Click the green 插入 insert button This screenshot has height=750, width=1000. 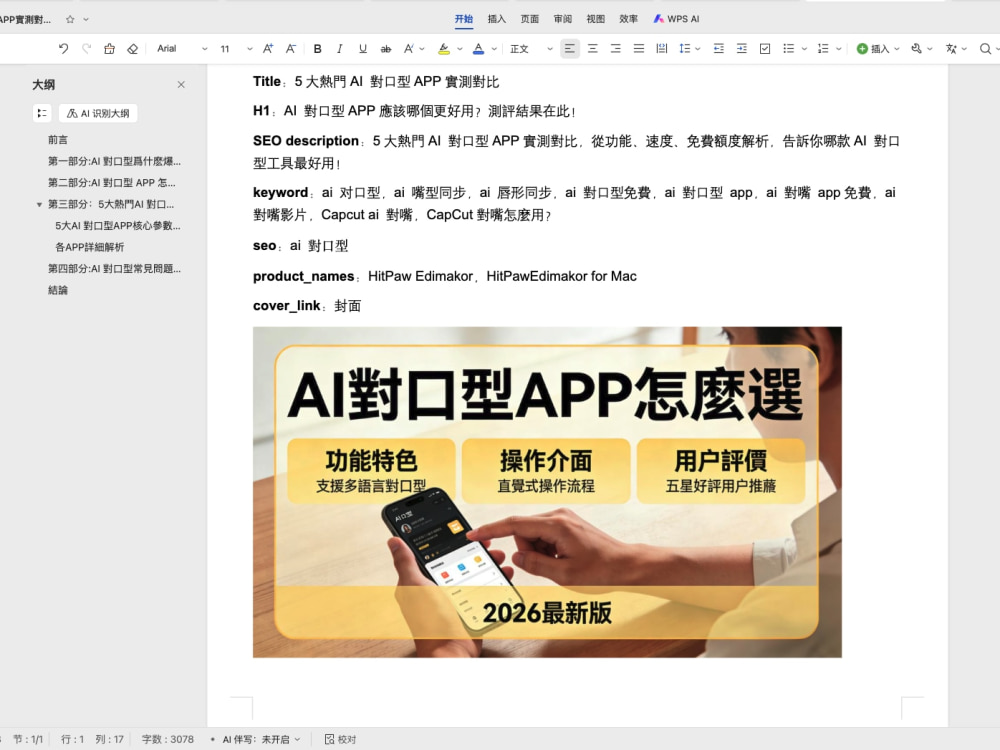point(877,48)
